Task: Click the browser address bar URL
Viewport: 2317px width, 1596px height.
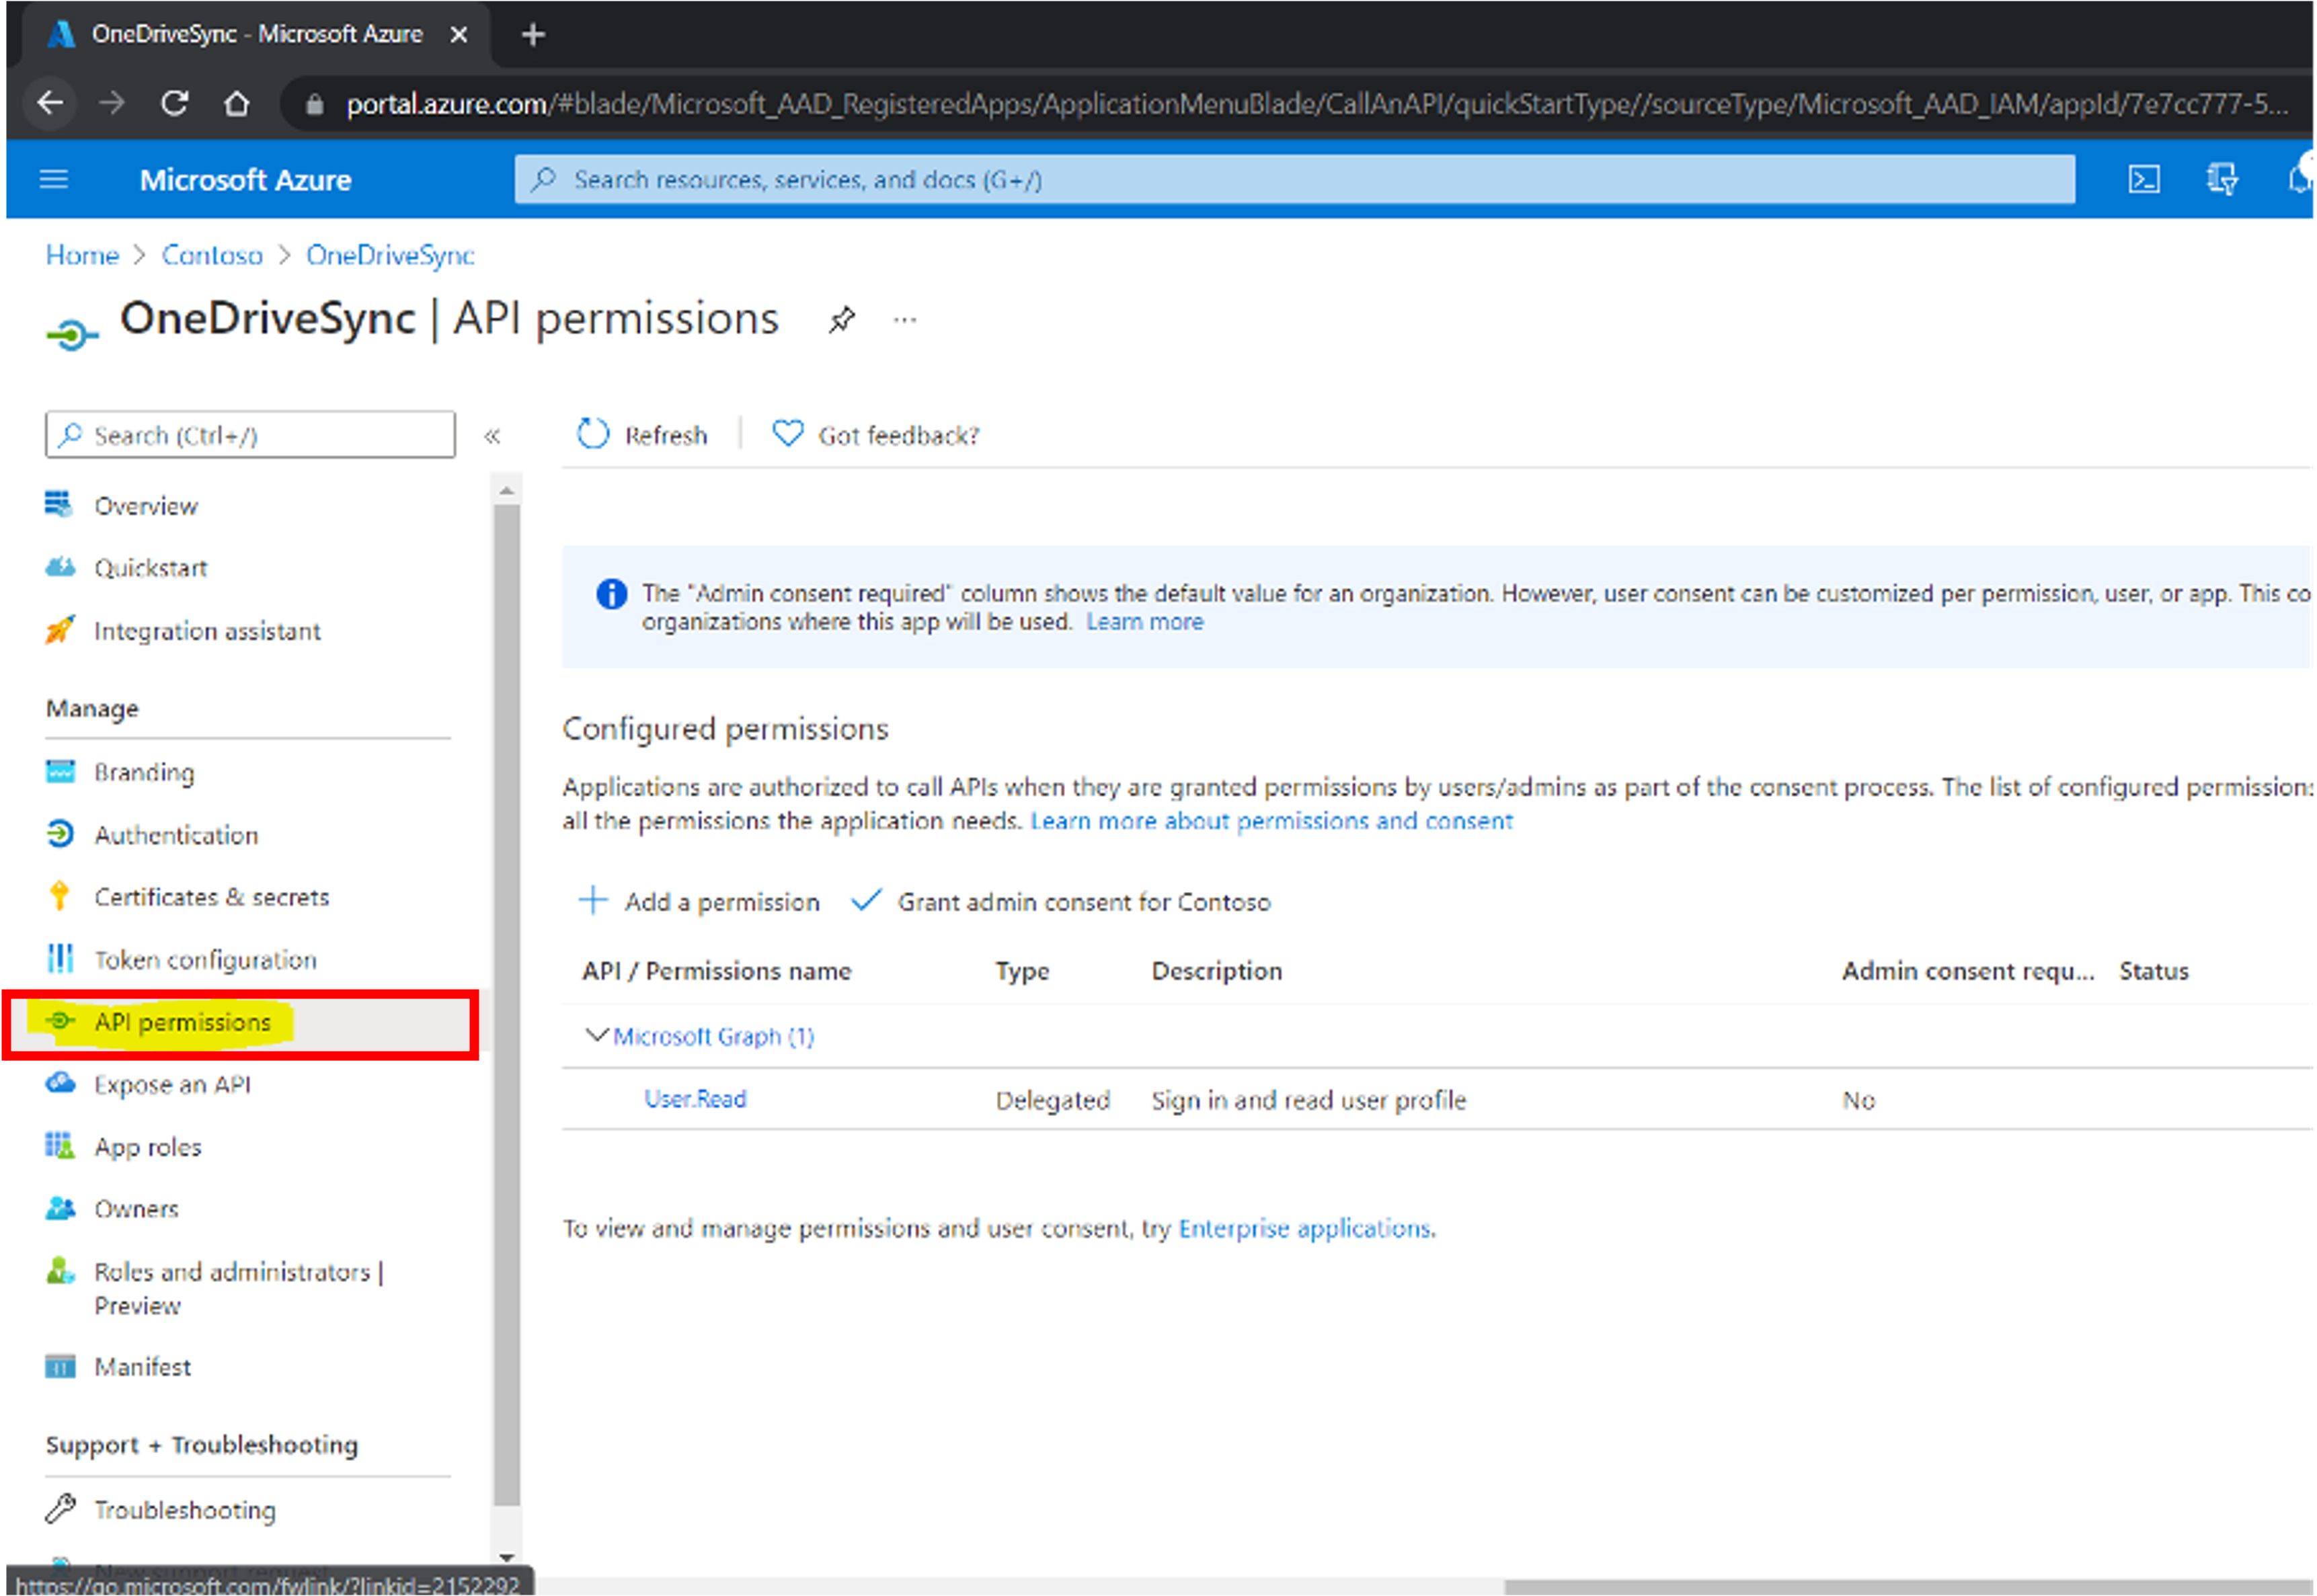Action: [1317, 104]
